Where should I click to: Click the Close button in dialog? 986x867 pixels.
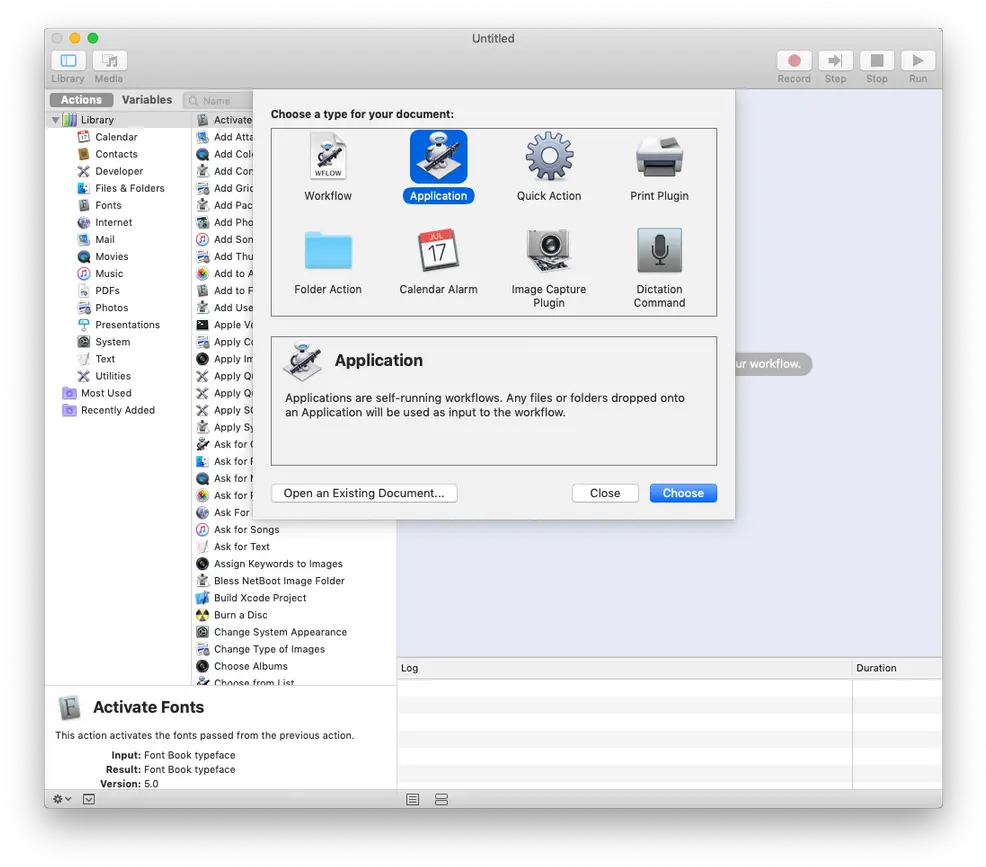point(605,493)
